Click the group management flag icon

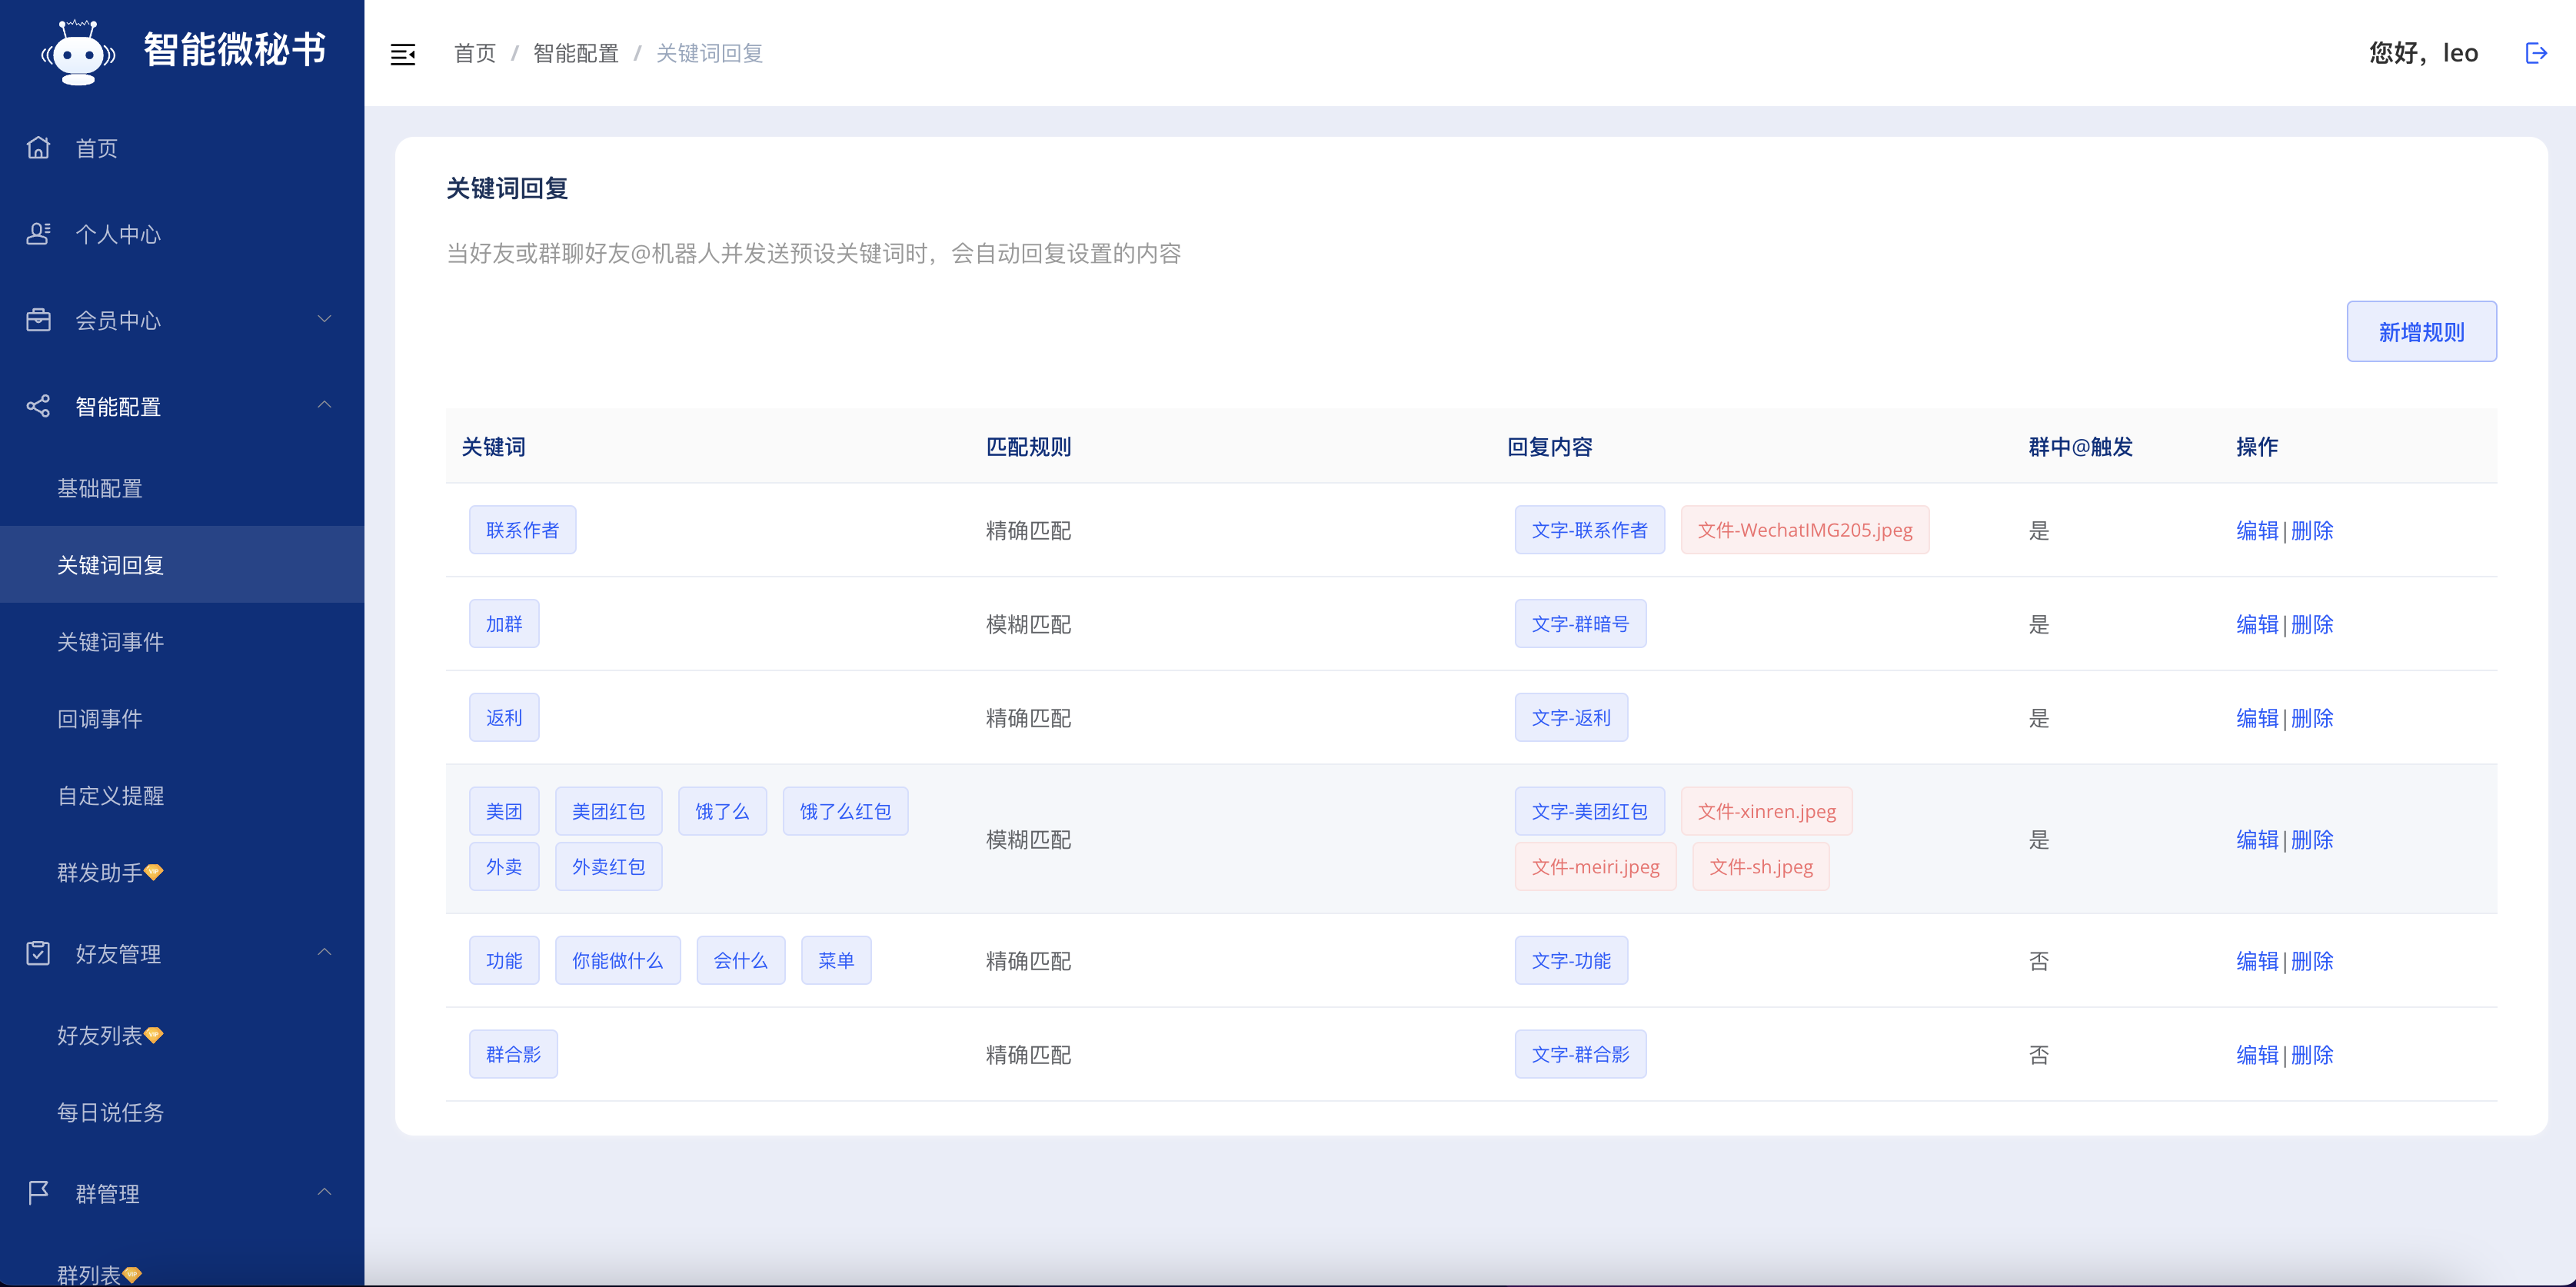(x=38, y=1192)
